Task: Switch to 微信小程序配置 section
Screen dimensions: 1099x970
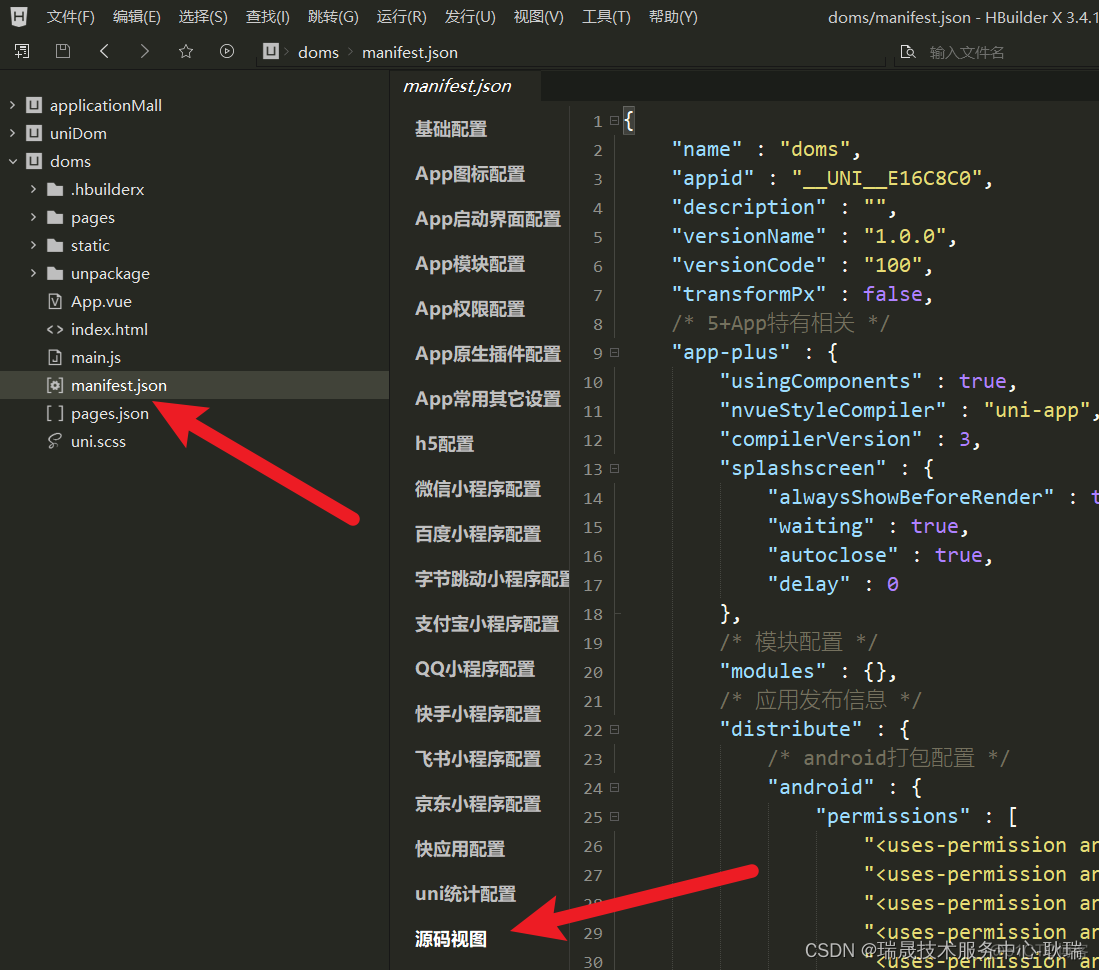Action: point(477,489)
